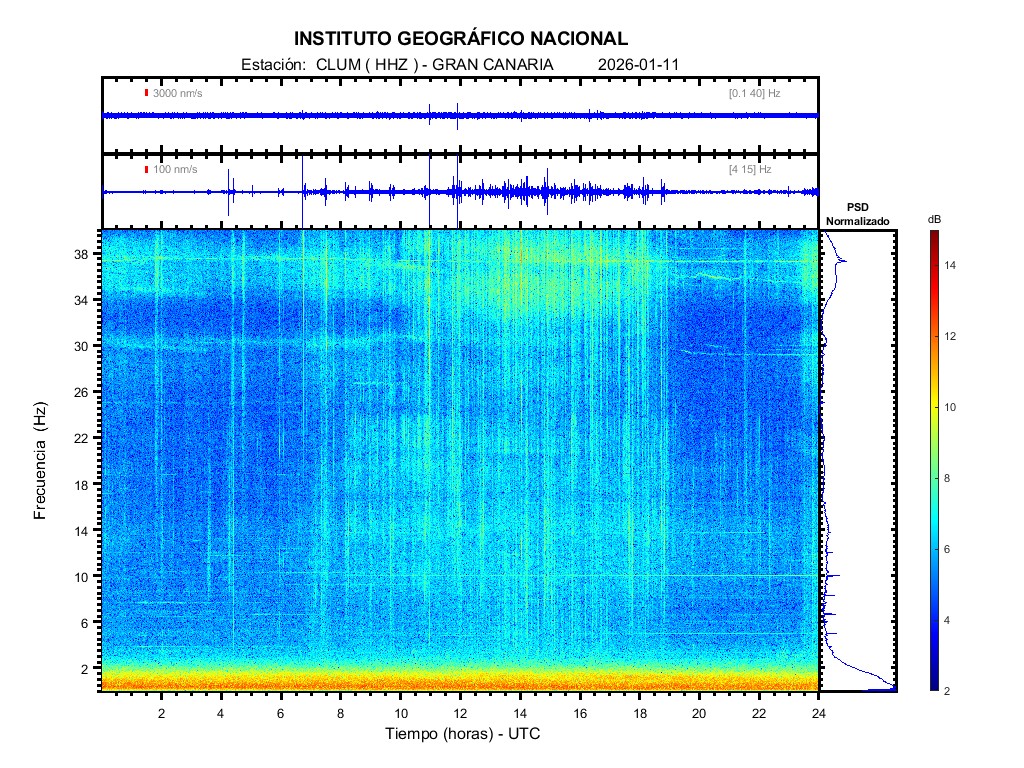
Task: Click the [0.1 40] Hz filter label
Action: (754, 93)
